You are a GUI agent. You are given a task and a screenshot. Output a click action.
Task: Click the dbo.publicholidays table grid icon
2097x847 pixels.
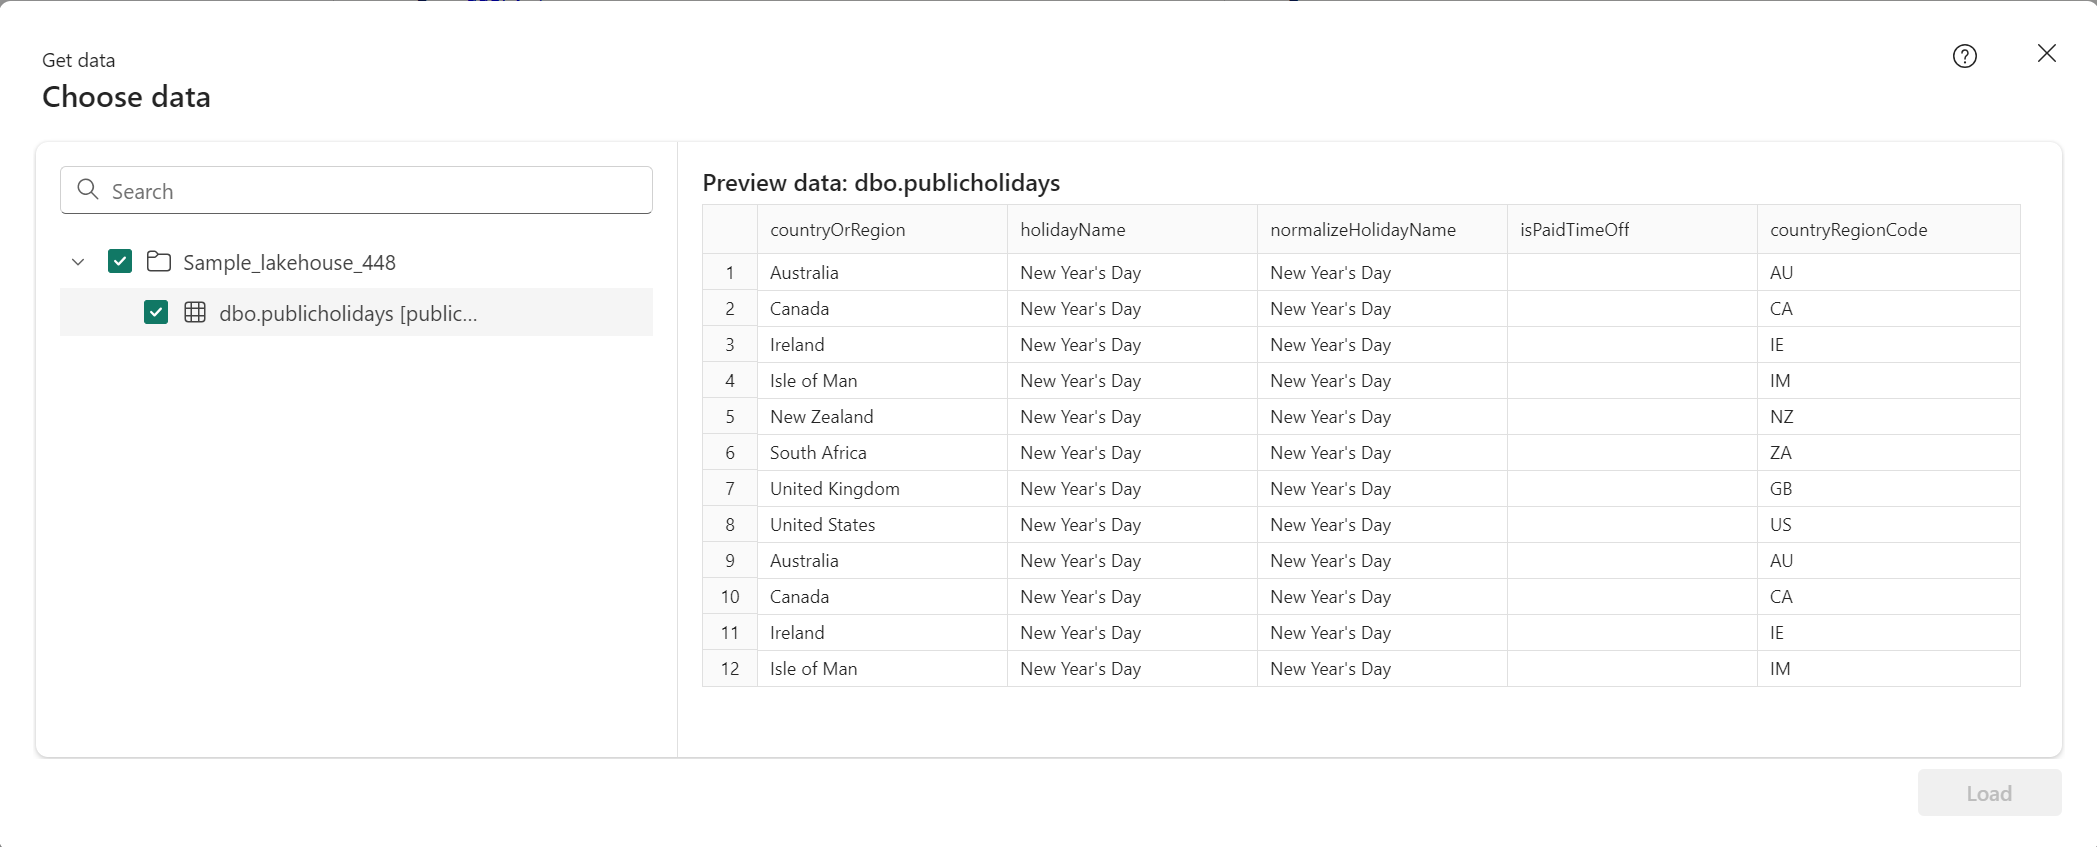point(195,312)
